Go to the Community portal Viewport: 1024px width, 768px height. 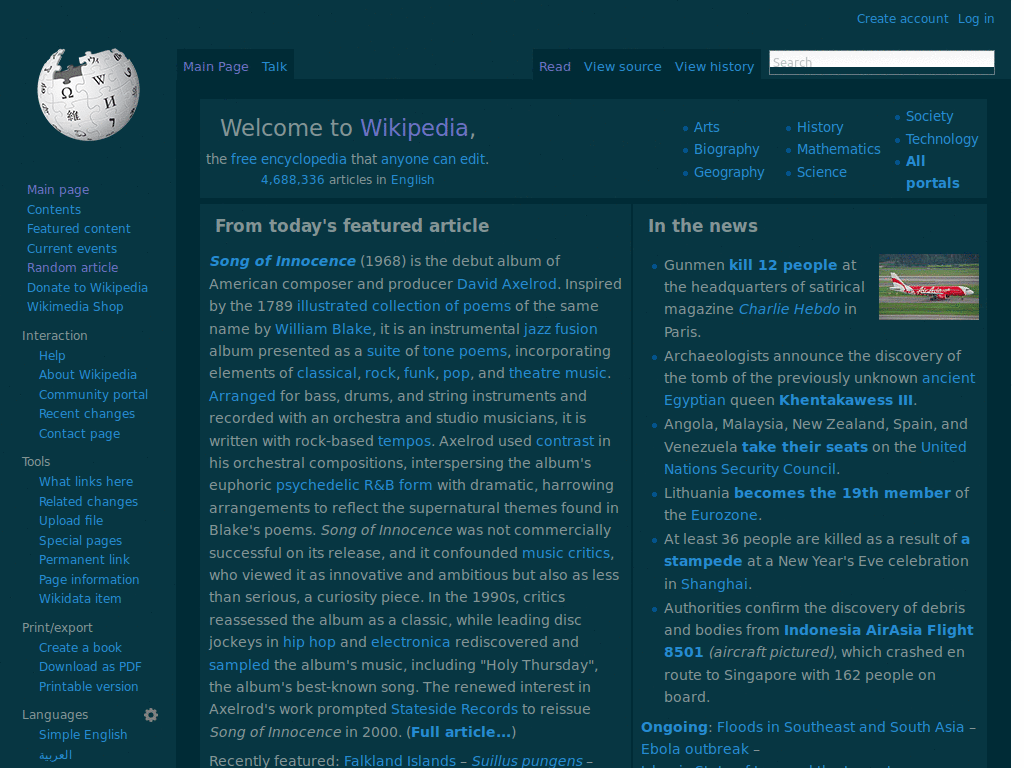(93, 394)
